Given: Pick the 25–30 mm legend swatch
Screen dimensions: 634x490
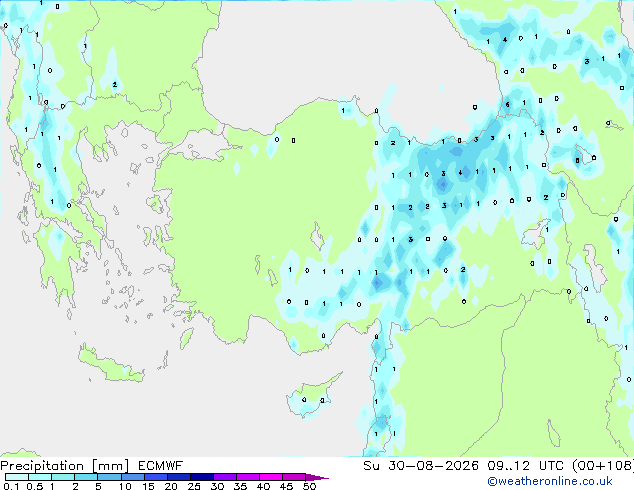Looking at the screenshot, I should pyautogui.click(x=201, y=477).
